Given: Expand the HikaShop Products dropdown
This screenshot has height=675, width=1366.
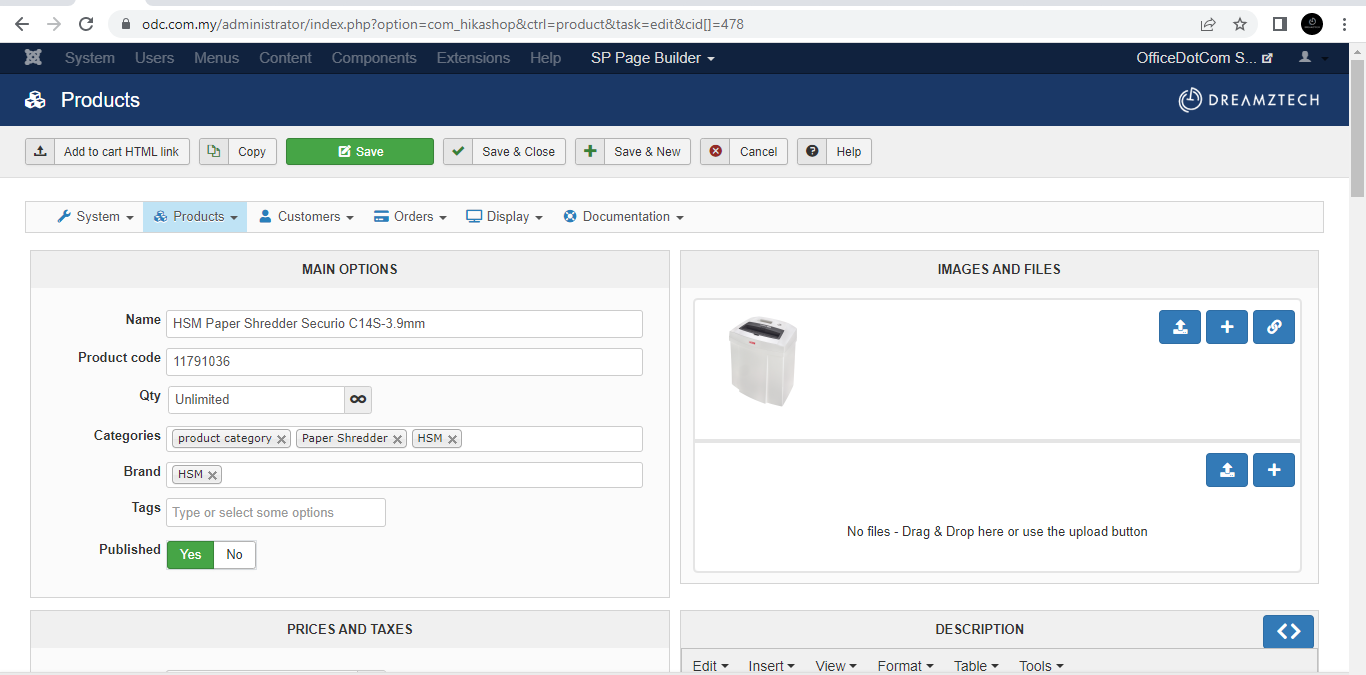Looking at the screenshot, I should (195, 216).
